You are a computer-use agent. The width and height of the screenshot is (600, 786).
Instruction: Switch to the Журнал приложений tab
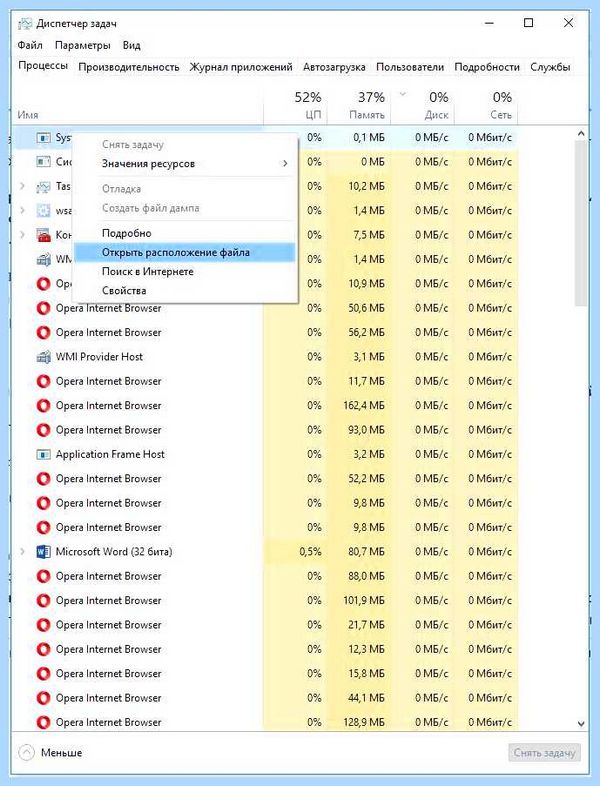pos(241,67)
